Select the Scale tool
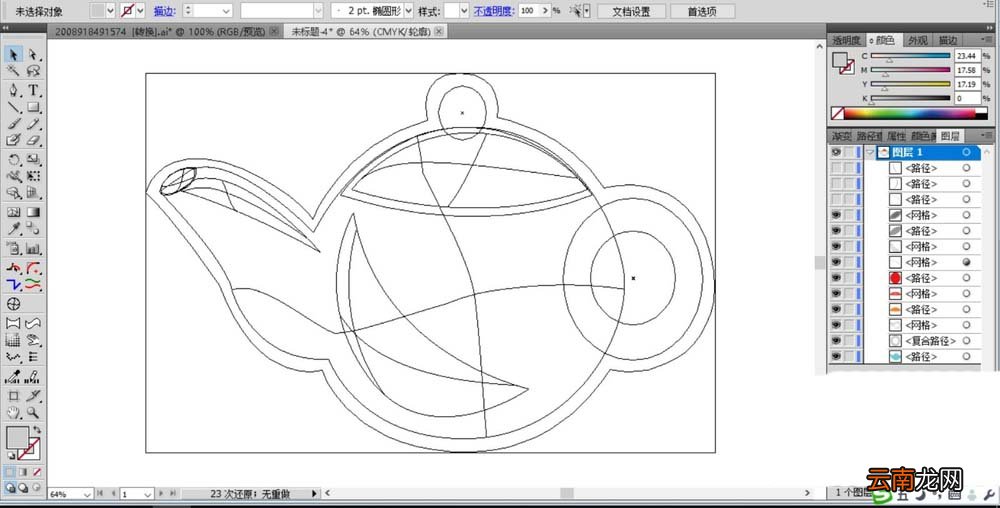This screenshot has height=508, width=1000. pyautogui.click(x=33, y=159)
